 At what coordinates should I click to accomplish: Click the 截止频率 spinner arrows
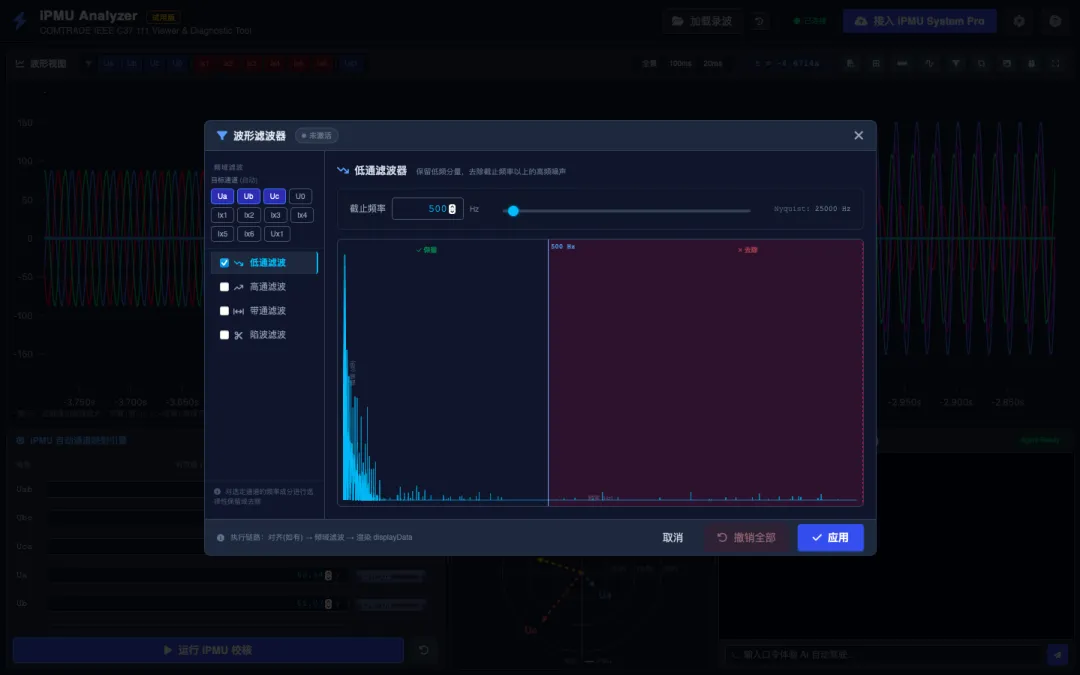(x=452, y=209)
